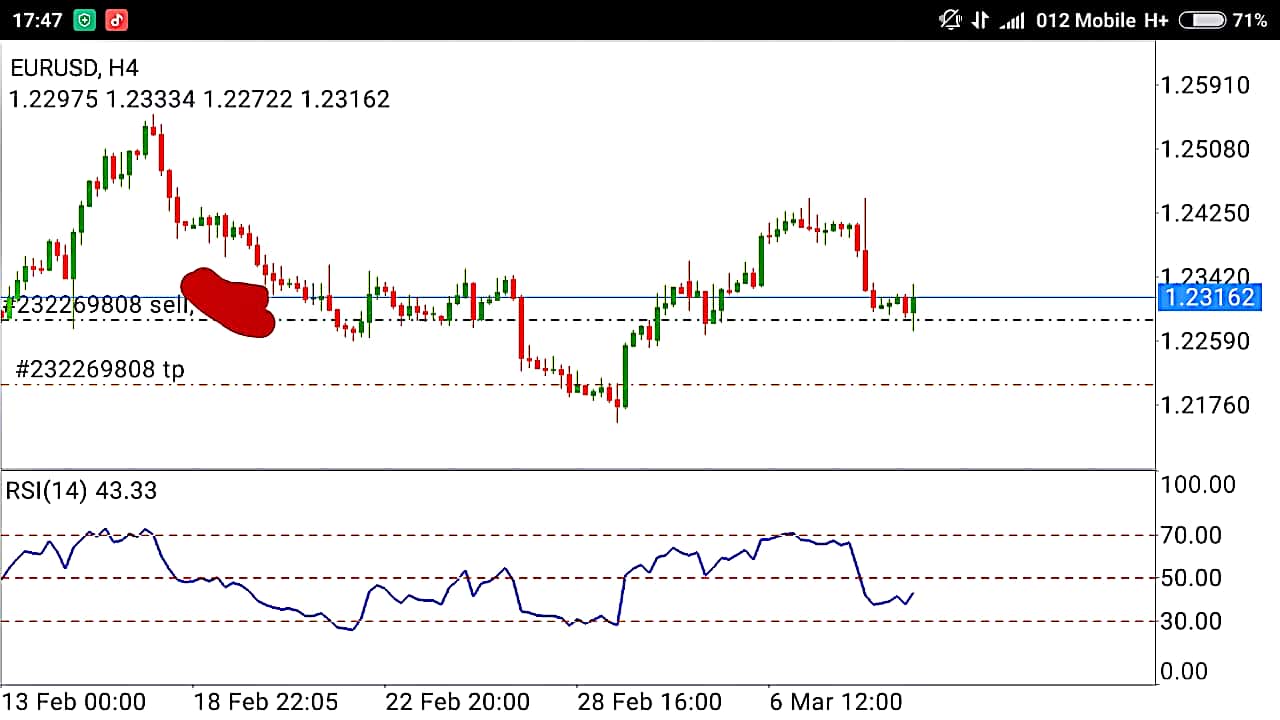
Task: Click the 22 Feb 20:00 time label
Action: coord(457,701)
